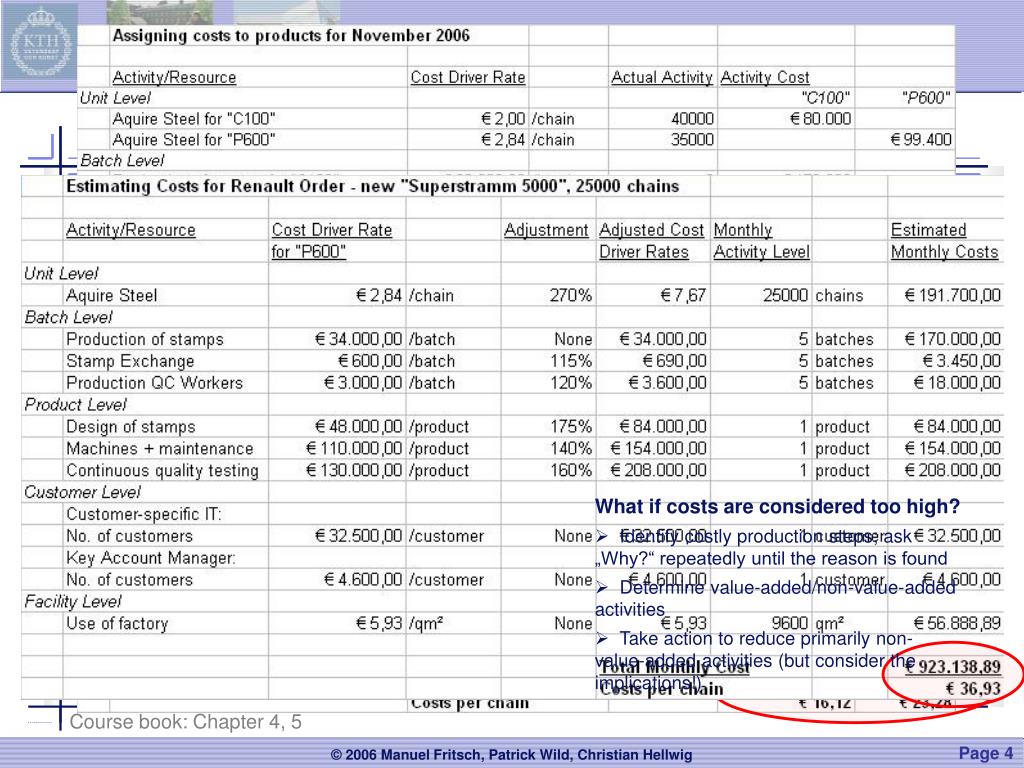Select the "Aquire Steel for "C100"" cell
Image resolution: width=1024 pixels, height=768 pixels.
194,118
